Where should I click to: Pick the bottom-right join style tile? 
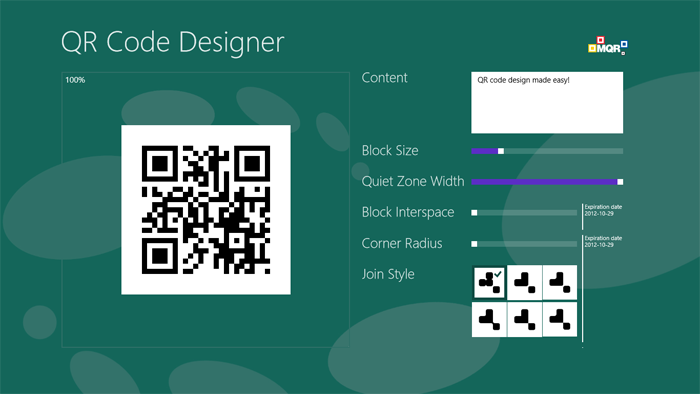560,319
